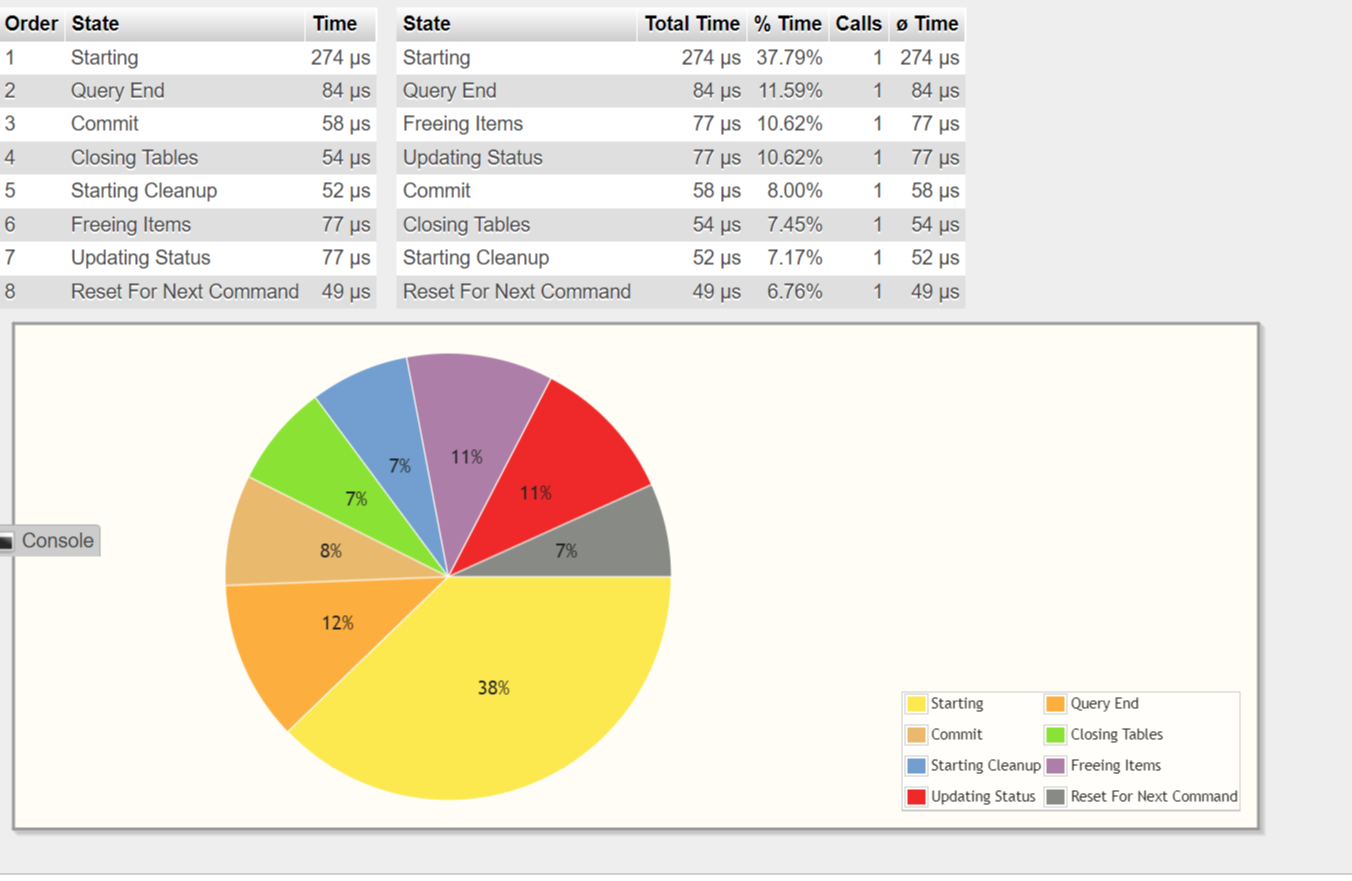
Task: Click the gray Reset For Next Command swatch
Action: click(x=1055, y=797)
